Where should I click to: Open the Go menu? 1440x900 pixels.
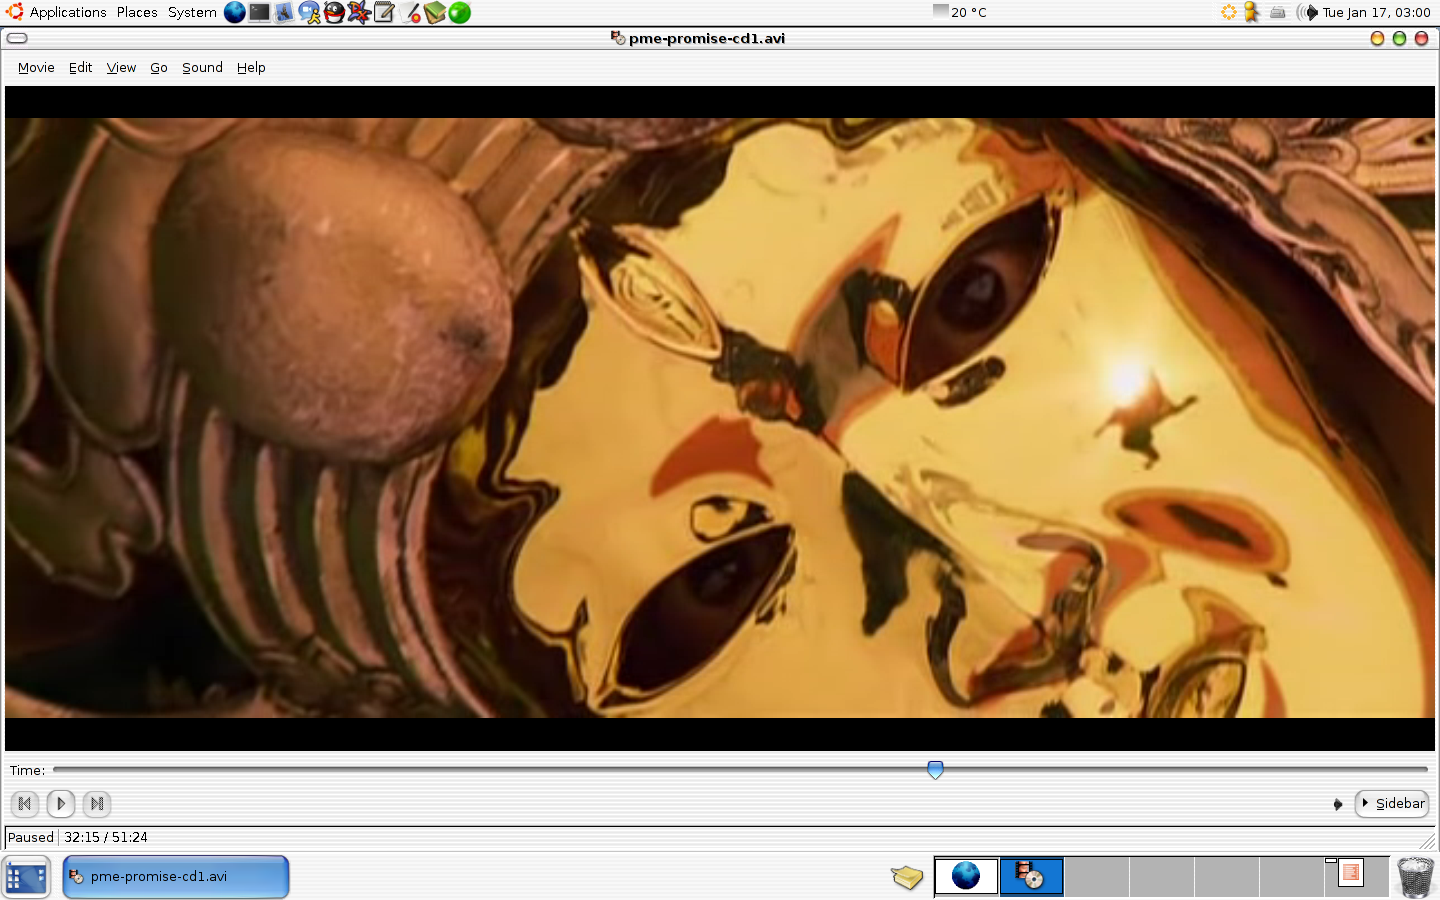click(159, 68)
